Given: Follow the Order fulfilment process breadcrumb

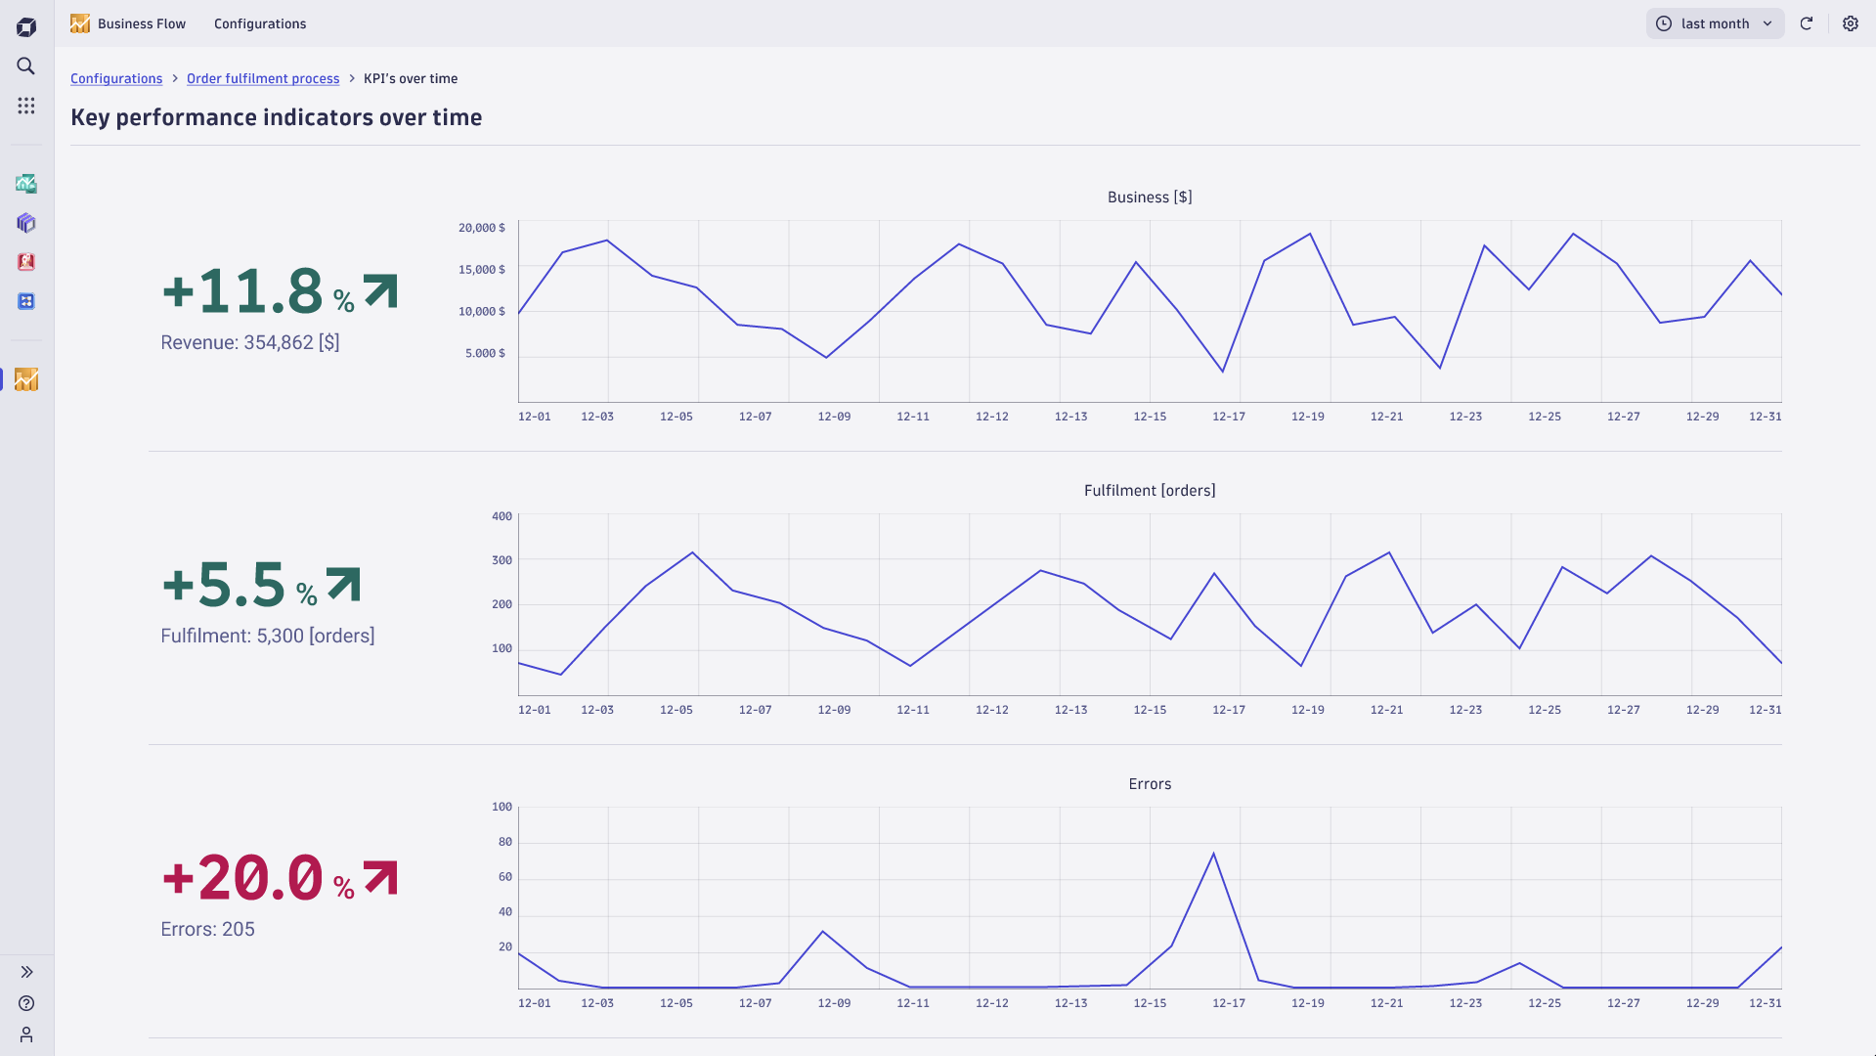Looking at the screenshot, I should click(x=263, y=78).
